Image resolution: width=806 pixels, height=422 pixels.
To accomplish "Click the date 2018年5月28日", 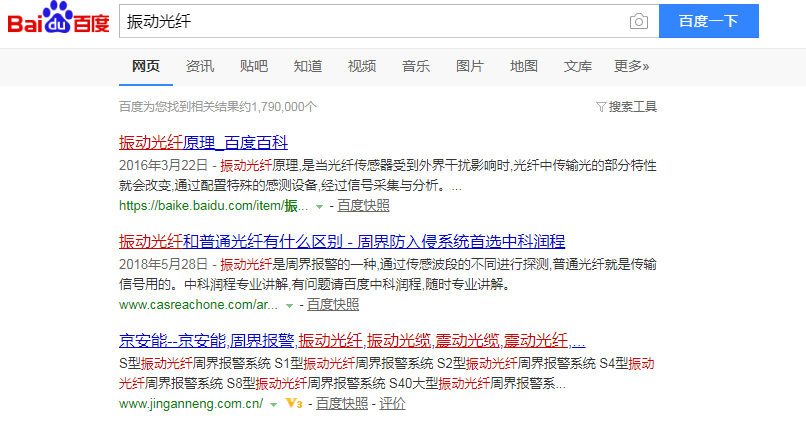I will point(163,265).
